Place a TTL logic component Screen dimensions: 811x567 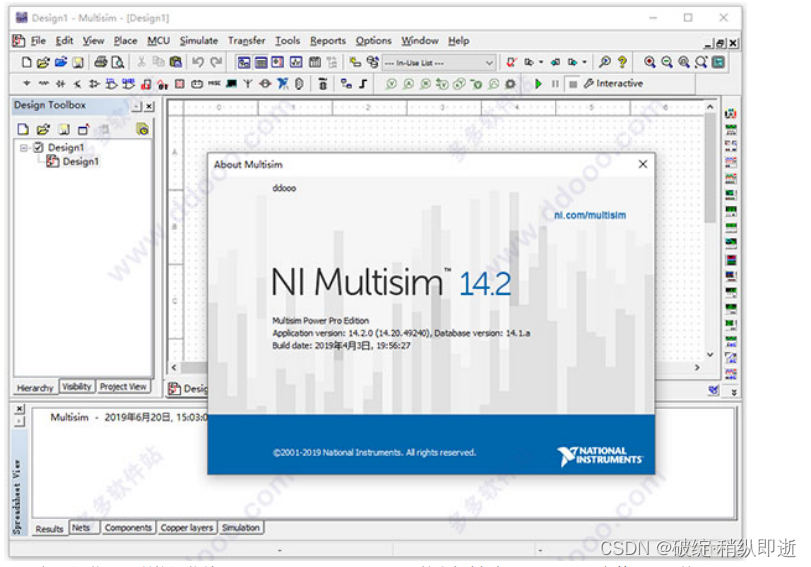pyautogui.click(x=111, y=83)
